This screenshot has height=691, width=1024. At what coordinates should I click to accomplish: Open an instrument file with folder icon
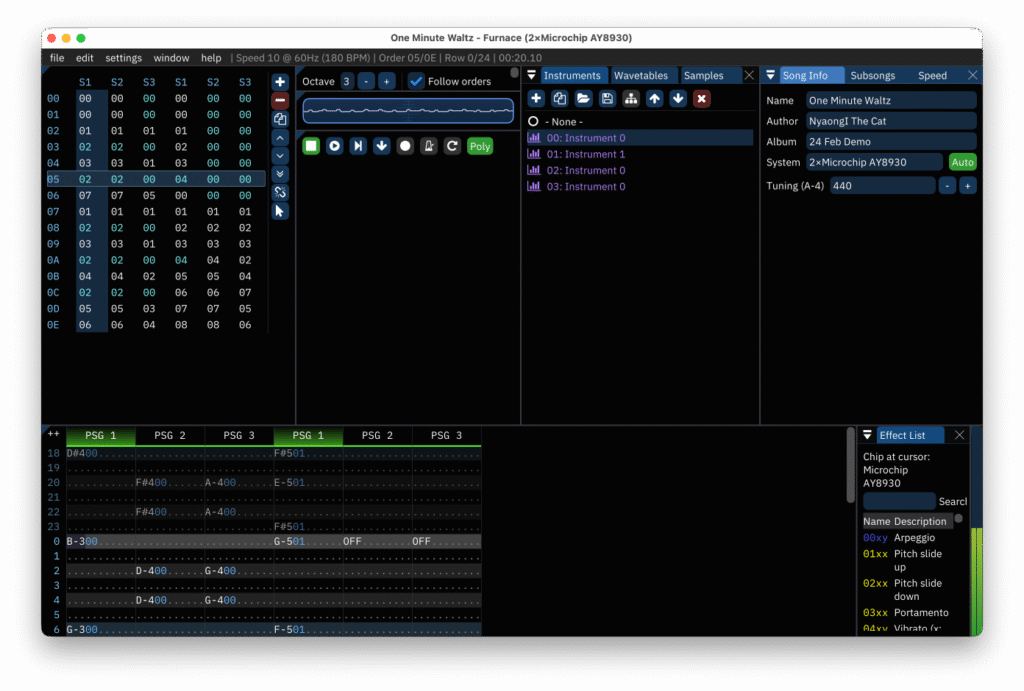coord(583,98)
